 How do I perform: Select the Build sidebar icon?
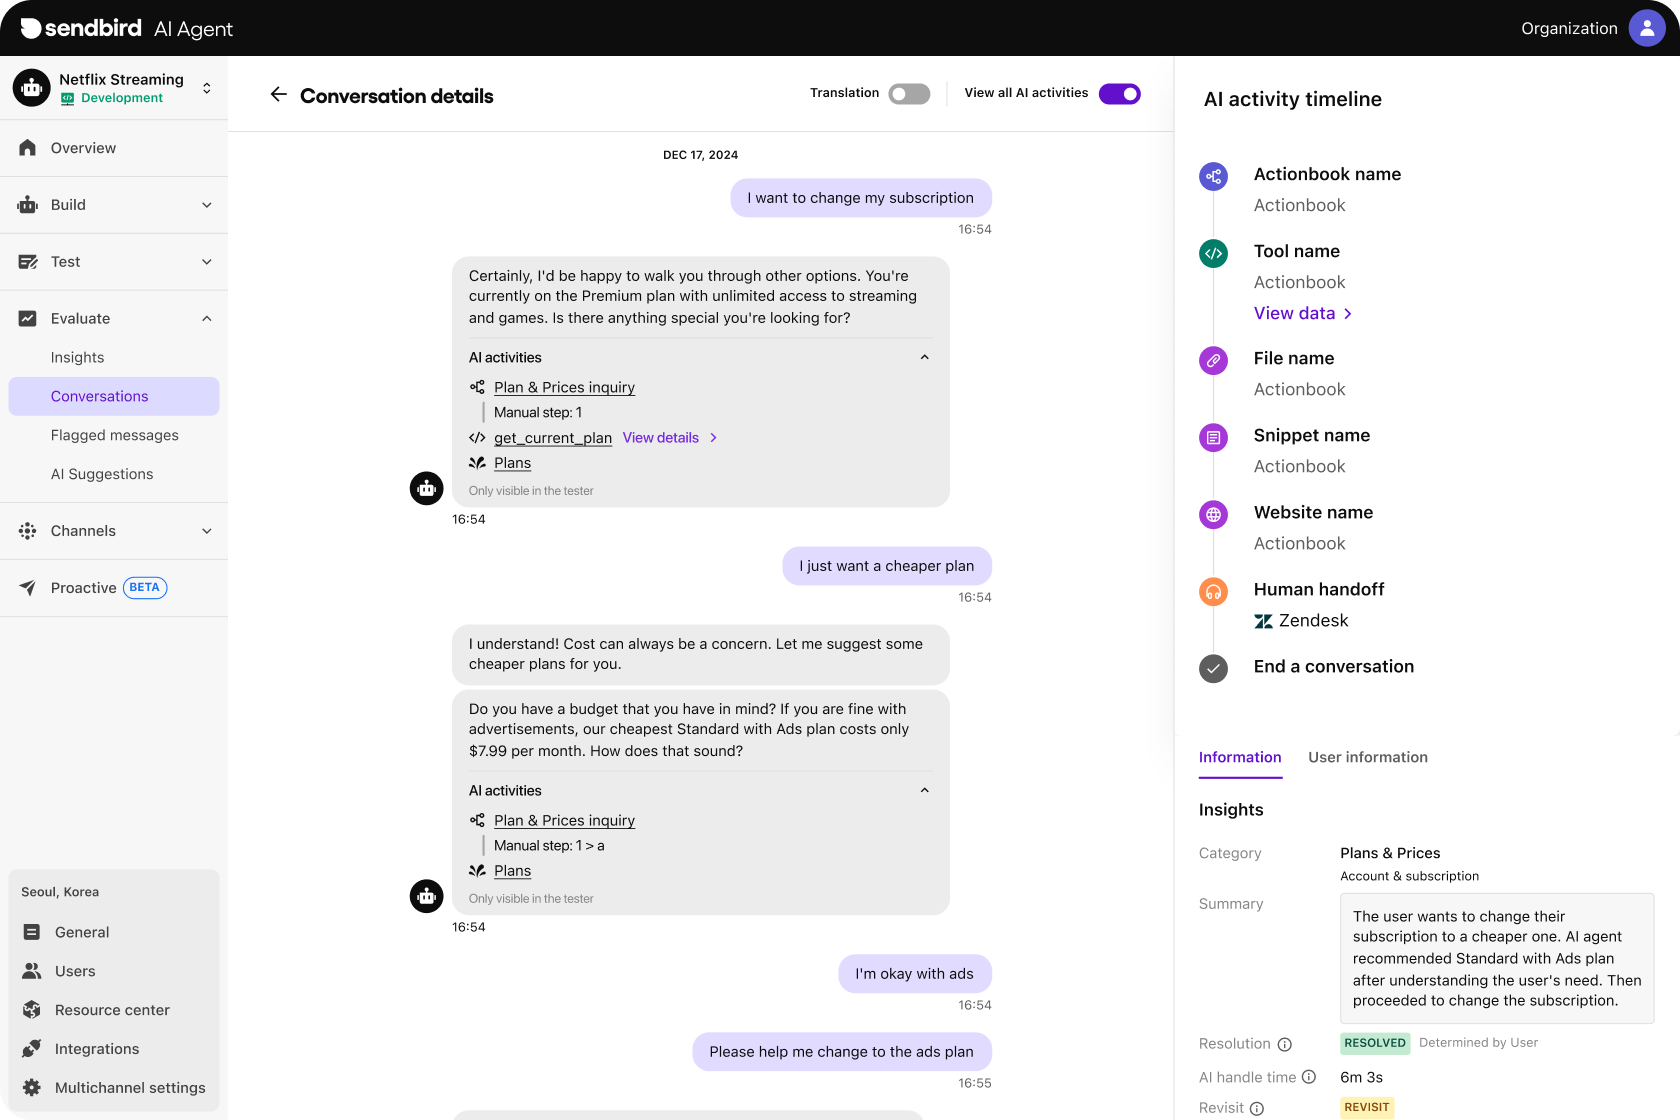point(25,204)
